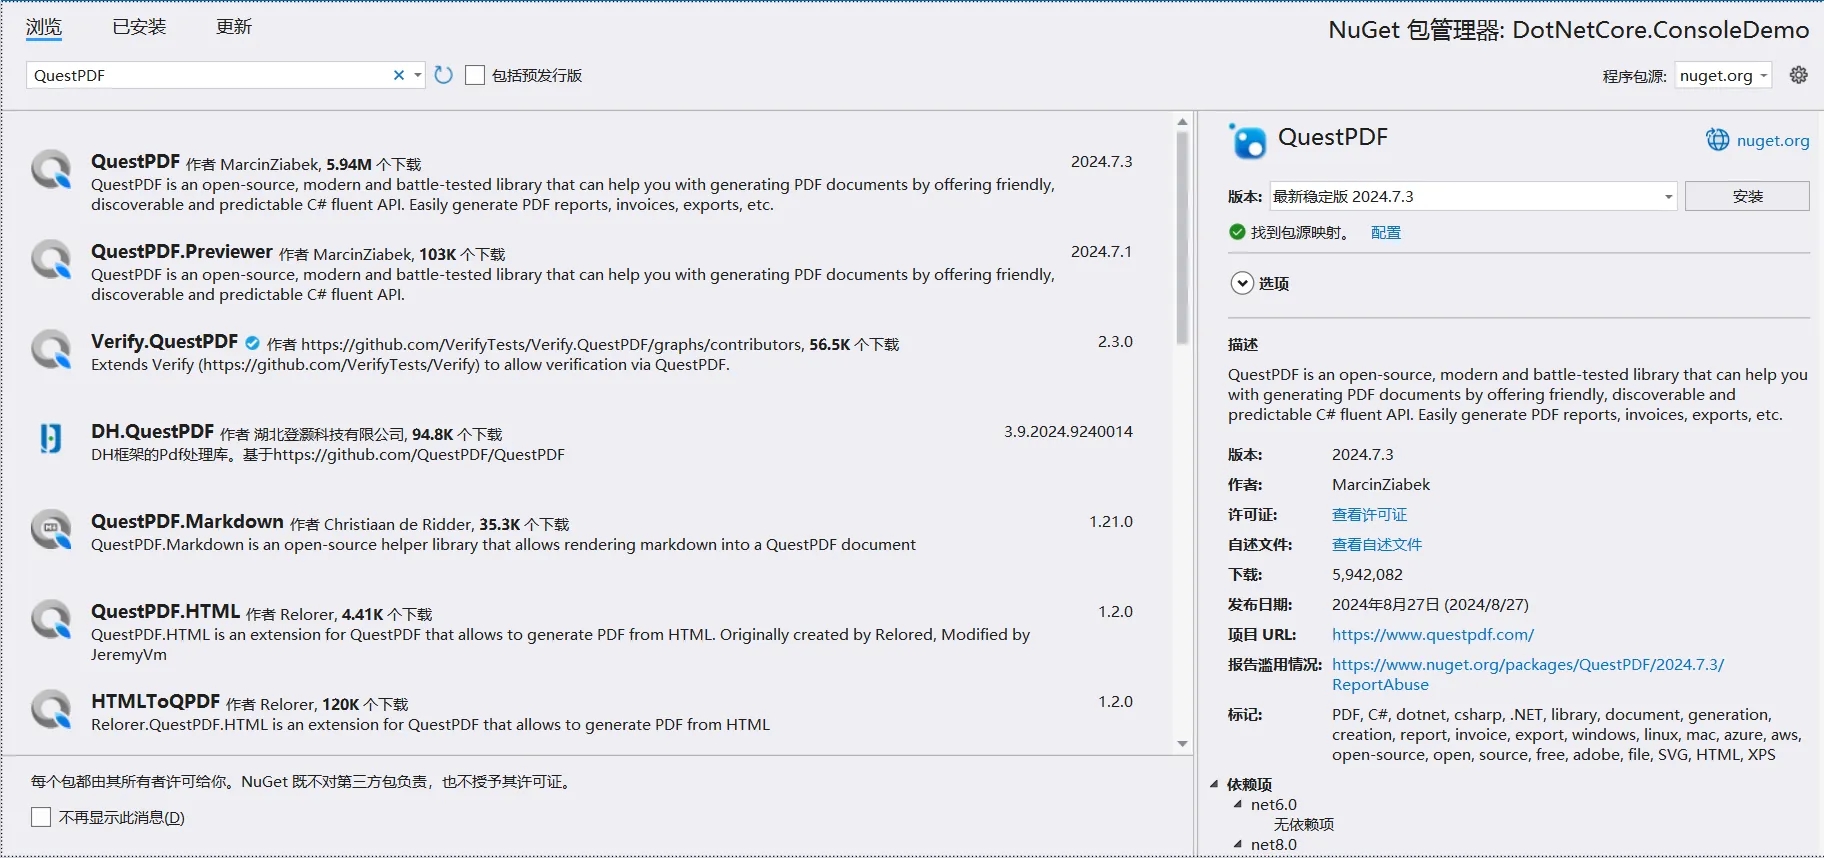Select the QuestPDF package title
The image size is (1824, 858).
point(135,162)
